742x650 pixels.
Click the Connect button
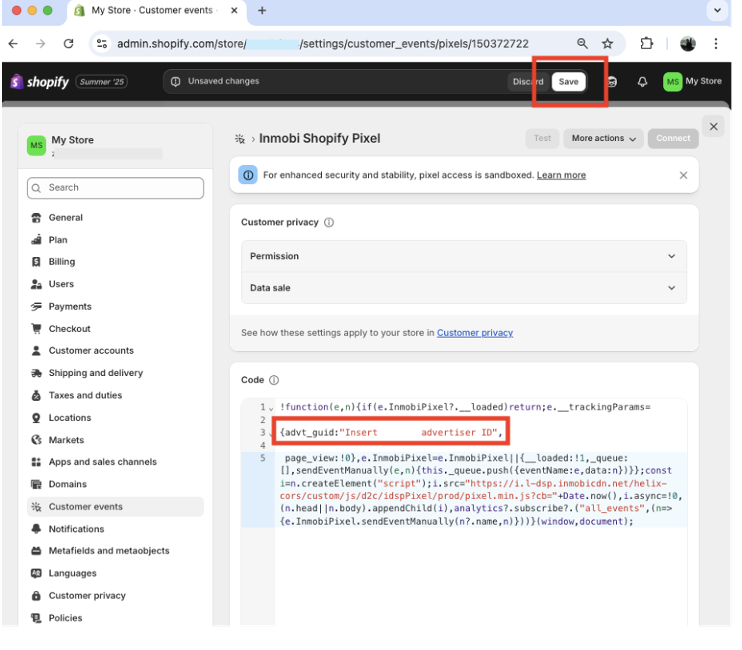pyautogui.click(x=673, y=139)
